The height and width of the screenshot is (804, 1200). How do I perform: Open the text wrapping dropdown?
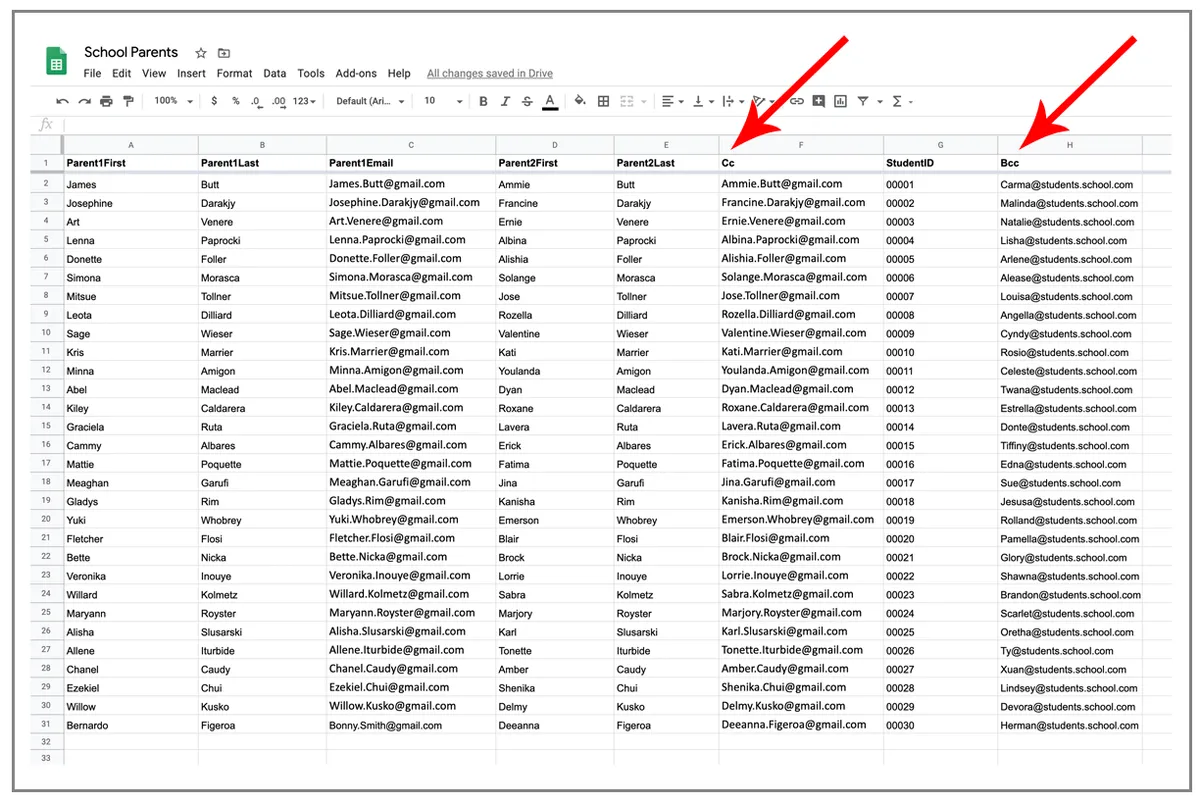(733, 101)
